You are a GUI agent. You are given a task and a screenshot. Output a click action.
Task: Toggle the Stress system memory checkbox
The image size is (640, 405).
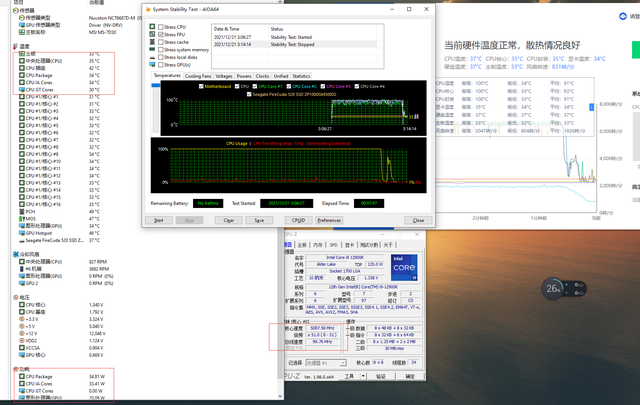click(158, 48)
